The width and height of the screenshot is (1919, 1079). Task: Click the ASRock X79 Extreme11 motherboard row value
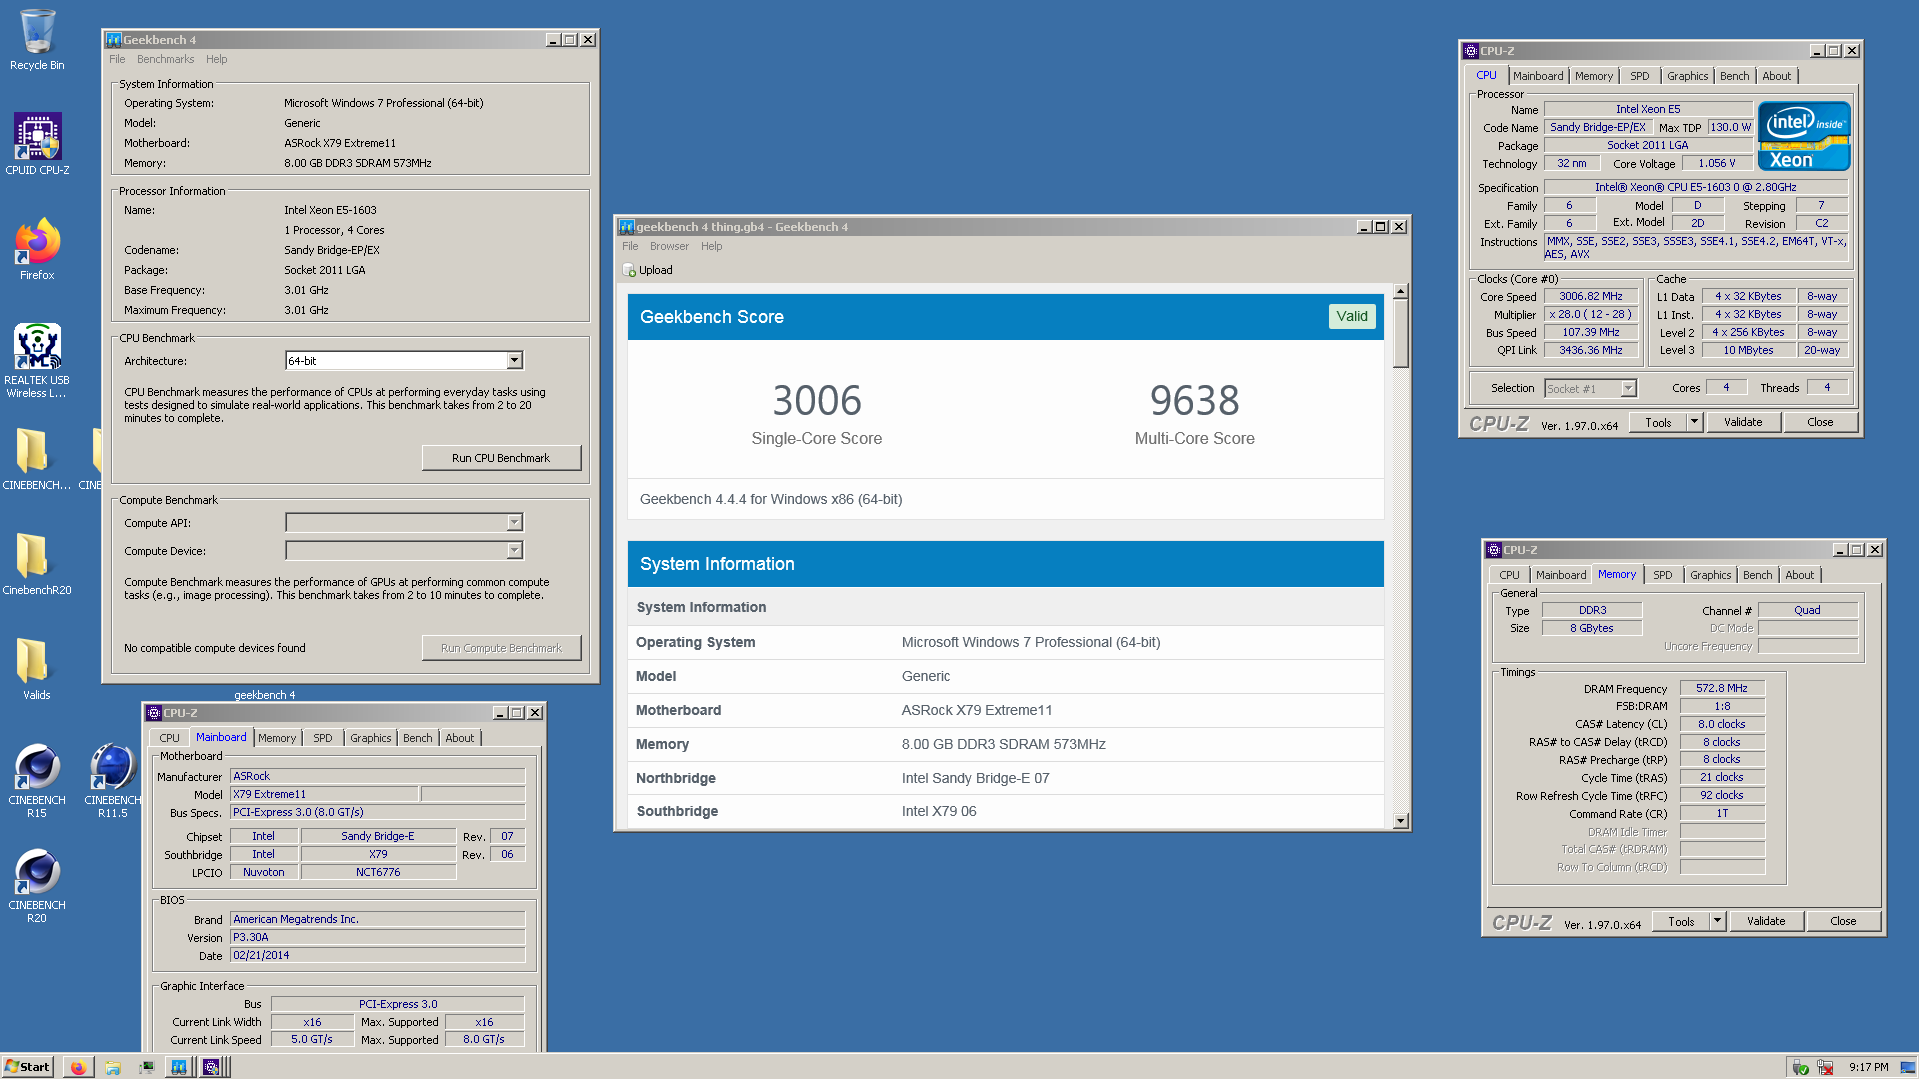976,710
